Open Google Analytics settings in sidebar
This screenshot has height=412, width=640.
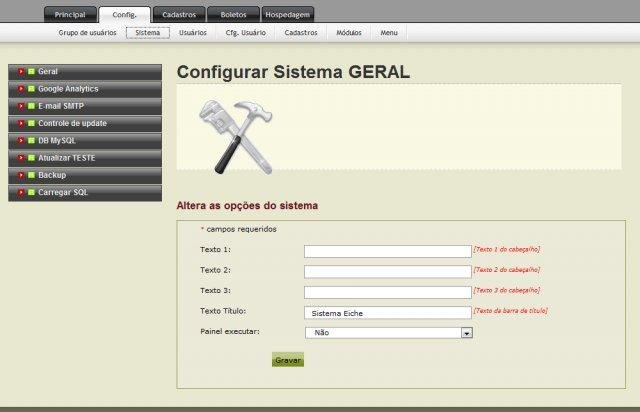click(85, 89)
